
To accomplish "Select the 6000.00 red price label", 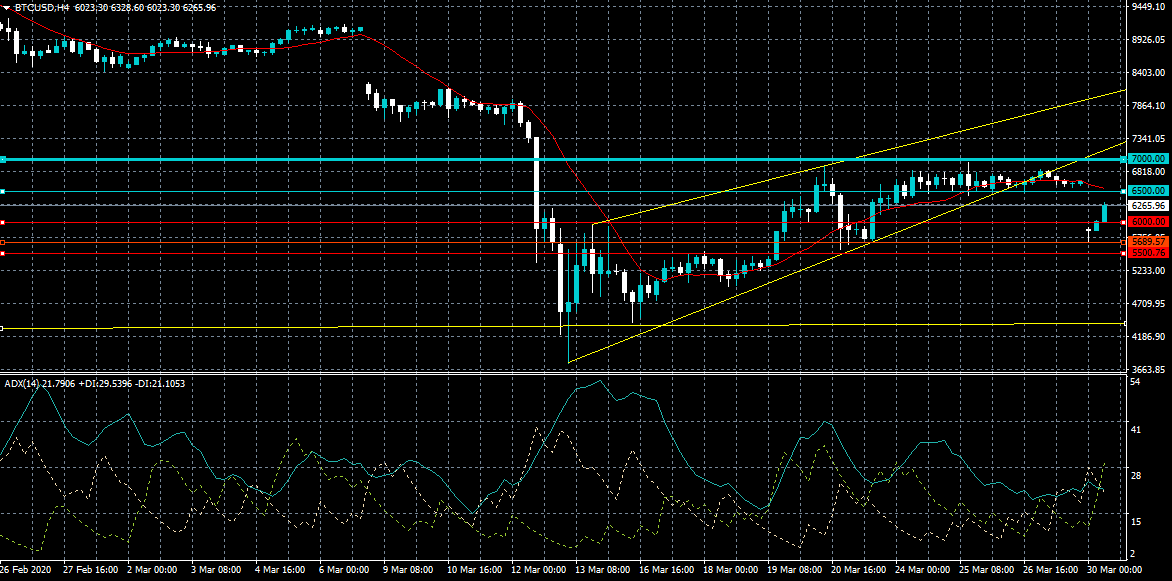I will [x=1148, y=222].
